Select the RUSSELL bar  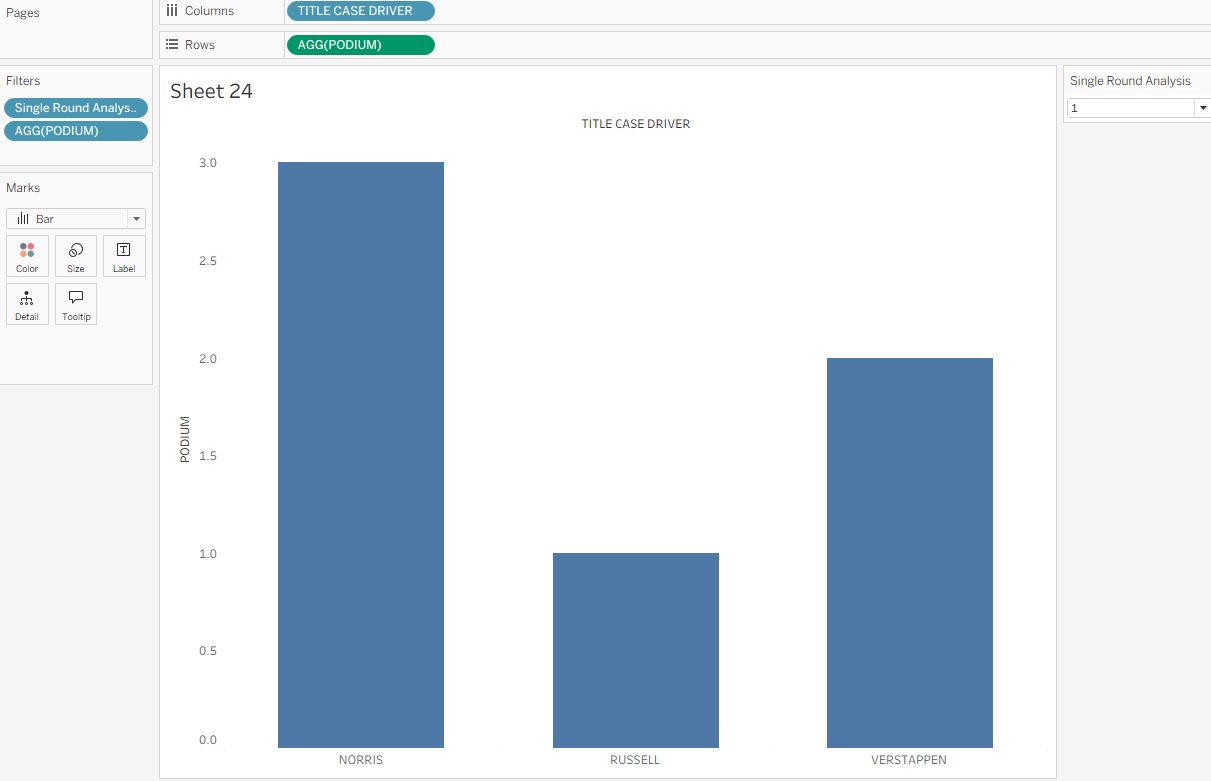pyautogui.click(x=636, y=650)
